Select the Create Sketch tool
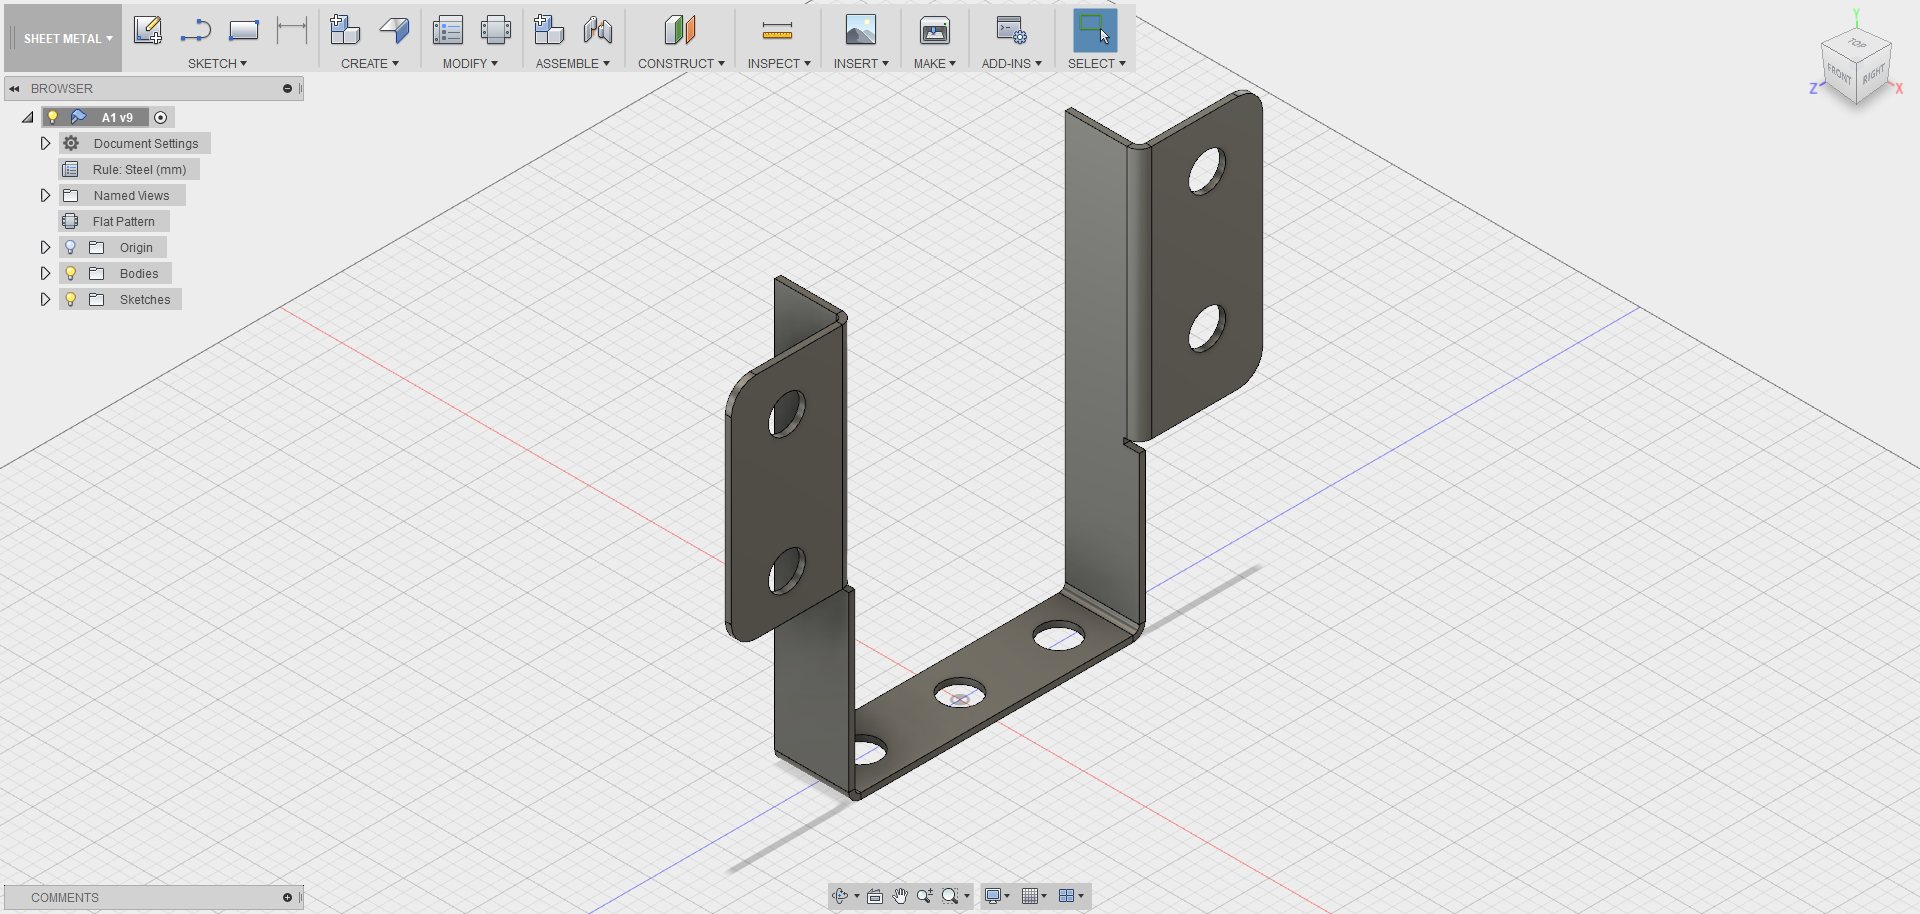The height and width of the screenshot is (914, 1920). tap(148, 30)
